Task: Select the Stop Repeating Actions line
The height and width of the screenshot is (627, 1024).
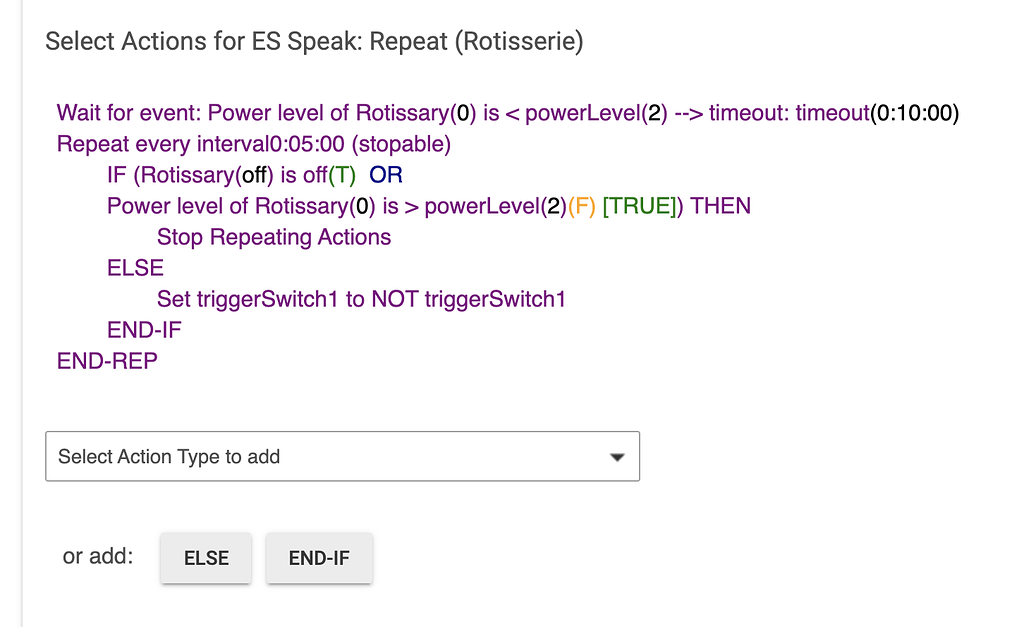Action: click(274, 237)
